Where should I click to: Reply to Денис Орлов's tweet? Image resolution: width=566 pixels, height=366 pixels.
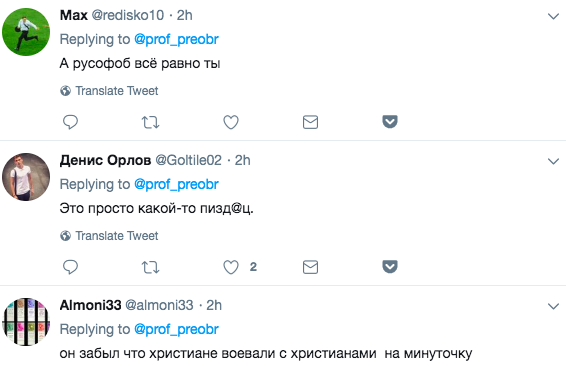click(x=70, y=267)
